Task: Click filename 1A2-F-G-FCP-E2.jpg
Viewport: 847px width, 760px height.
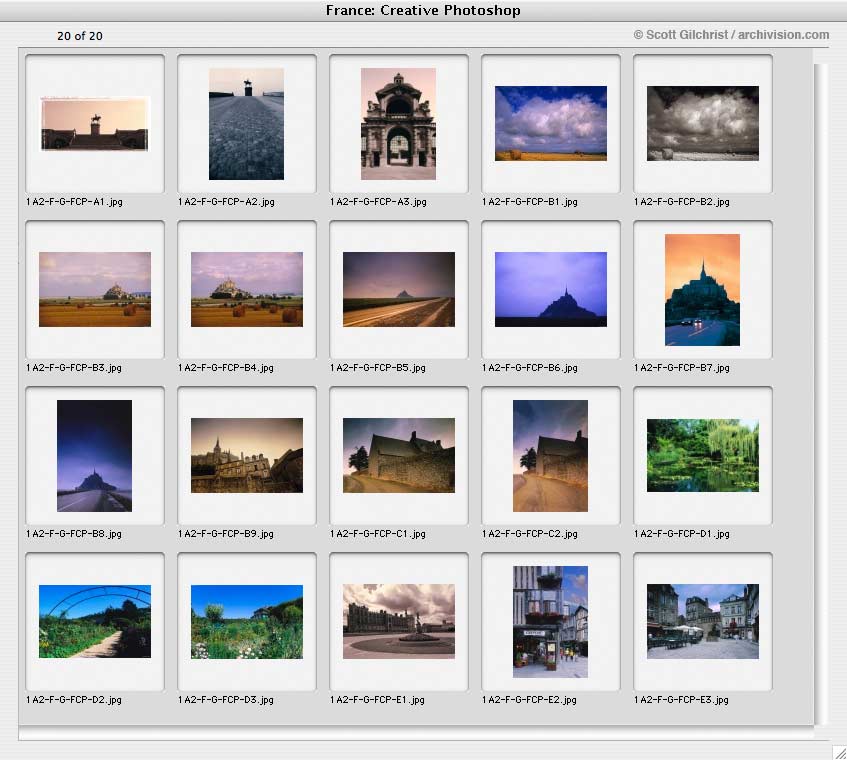Action: point(529,700)
